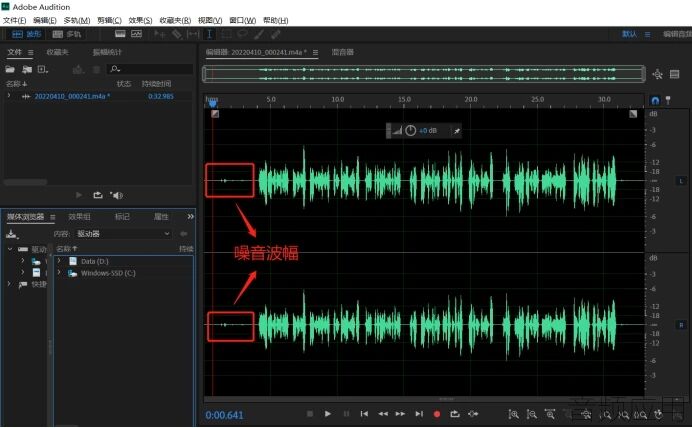Show the spectral frequency display
Viewport: 692px width, 428px height.
120,34
